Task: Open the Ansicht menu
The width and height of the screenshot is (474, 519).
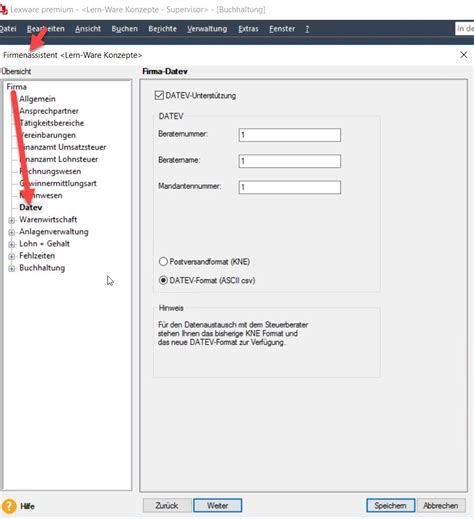Action: [88, 29]
